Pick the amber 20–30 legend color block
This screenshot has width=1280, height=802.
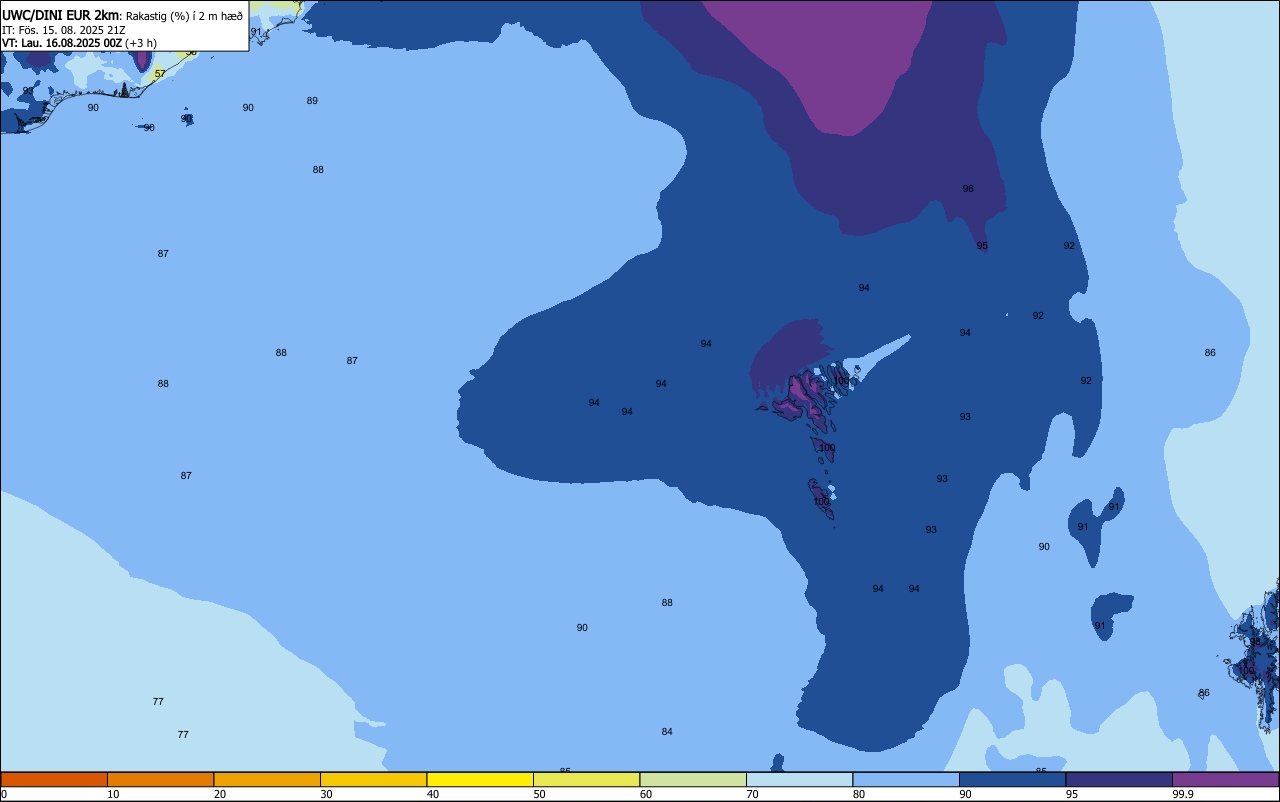[267, 779]
